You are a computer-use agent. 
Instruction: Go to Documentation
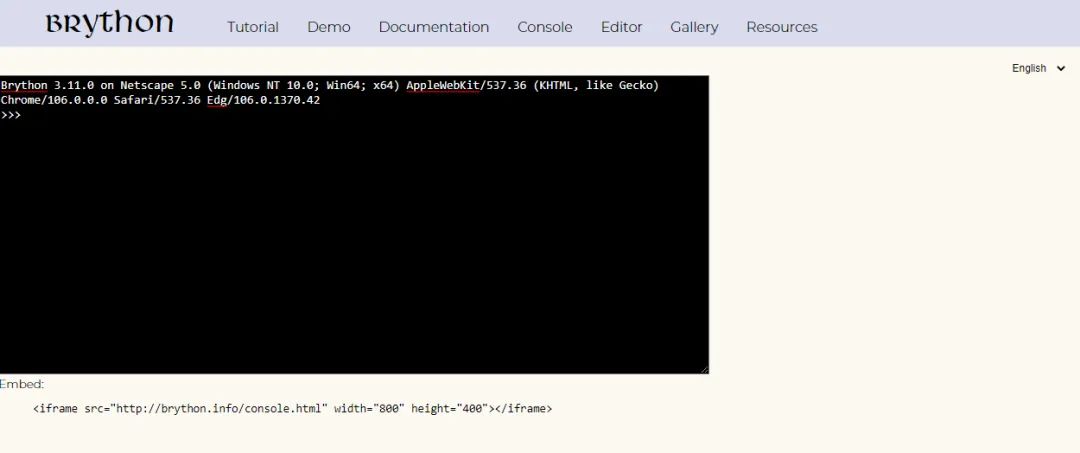[x=434, y=27]
